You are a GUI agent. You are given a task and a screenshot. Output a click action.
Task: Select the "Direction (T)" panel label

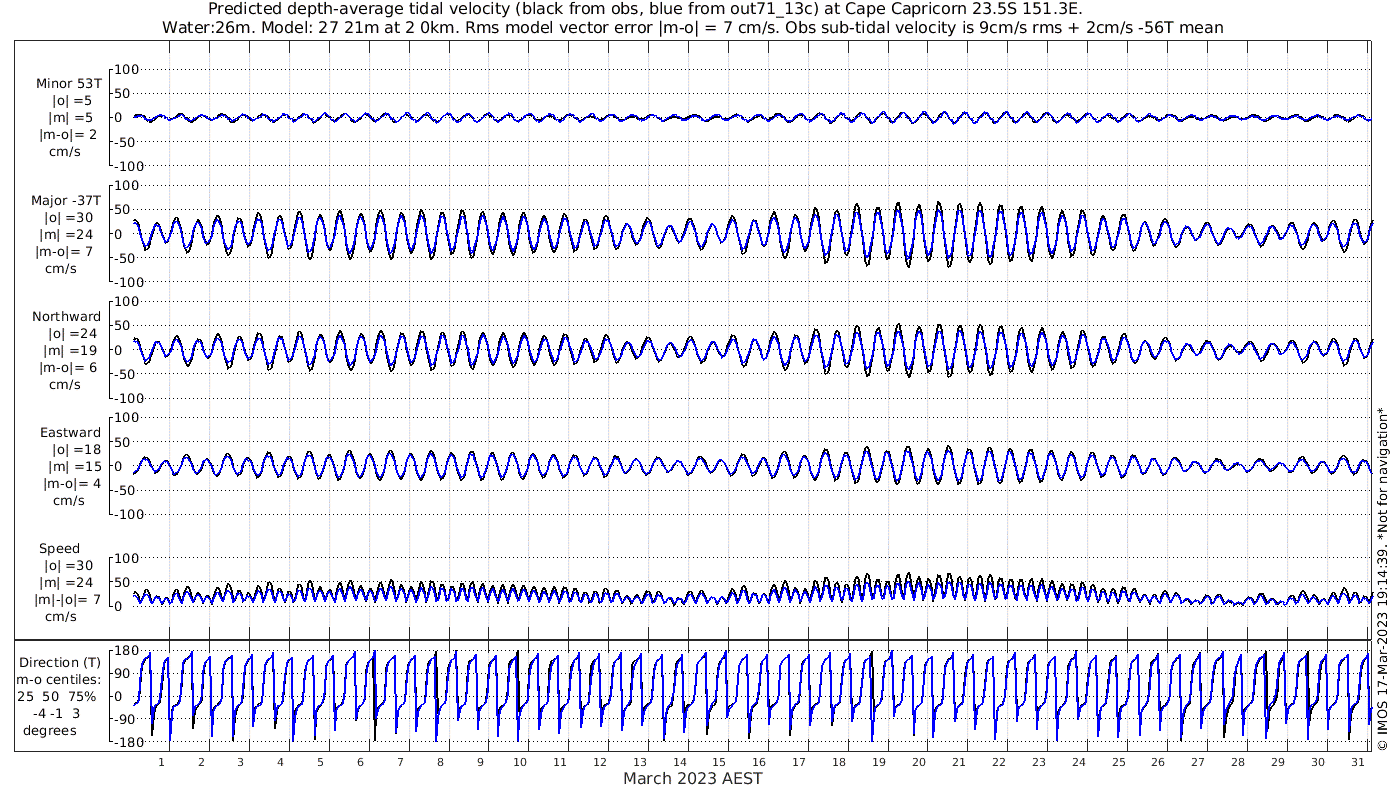point(60,663)
